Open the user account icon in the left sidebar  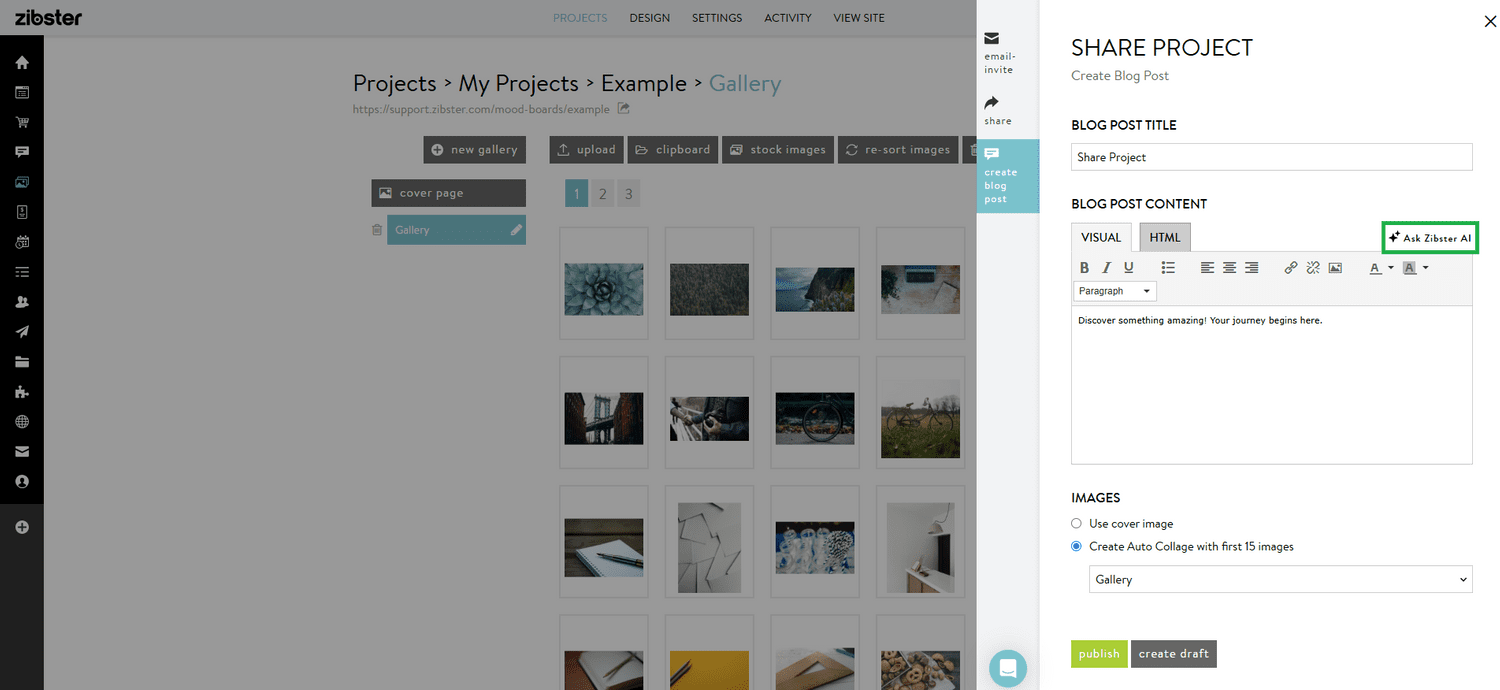point(22,482)
